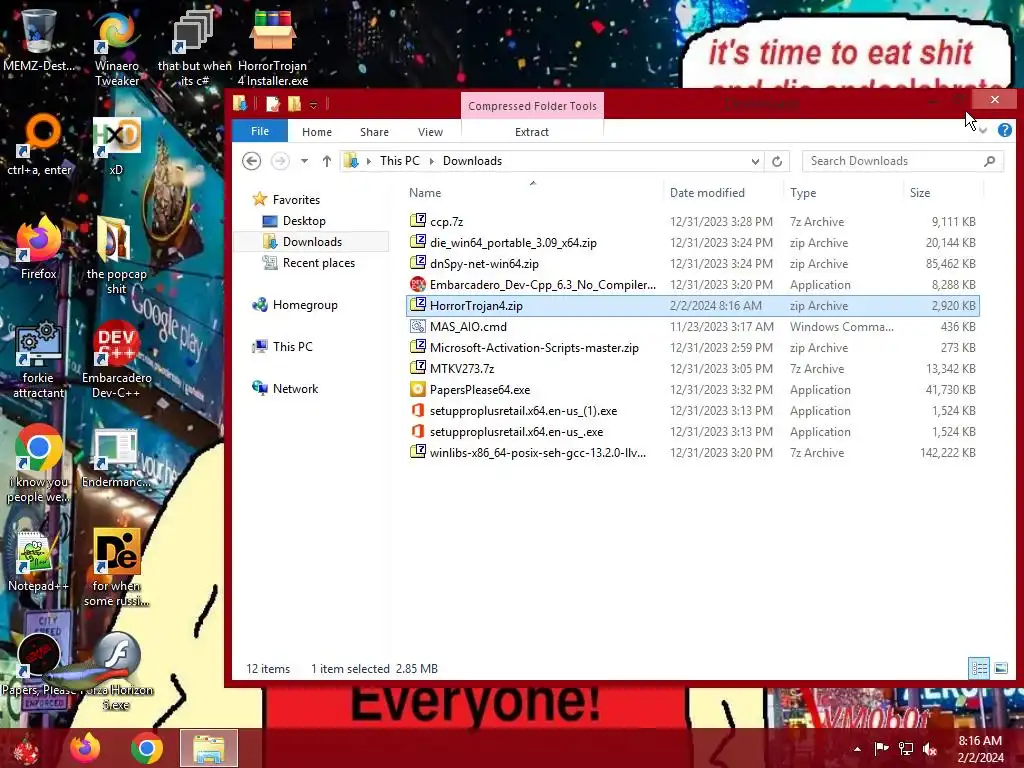
Task: Click the Search Downloads field
Action: point(903,161)
